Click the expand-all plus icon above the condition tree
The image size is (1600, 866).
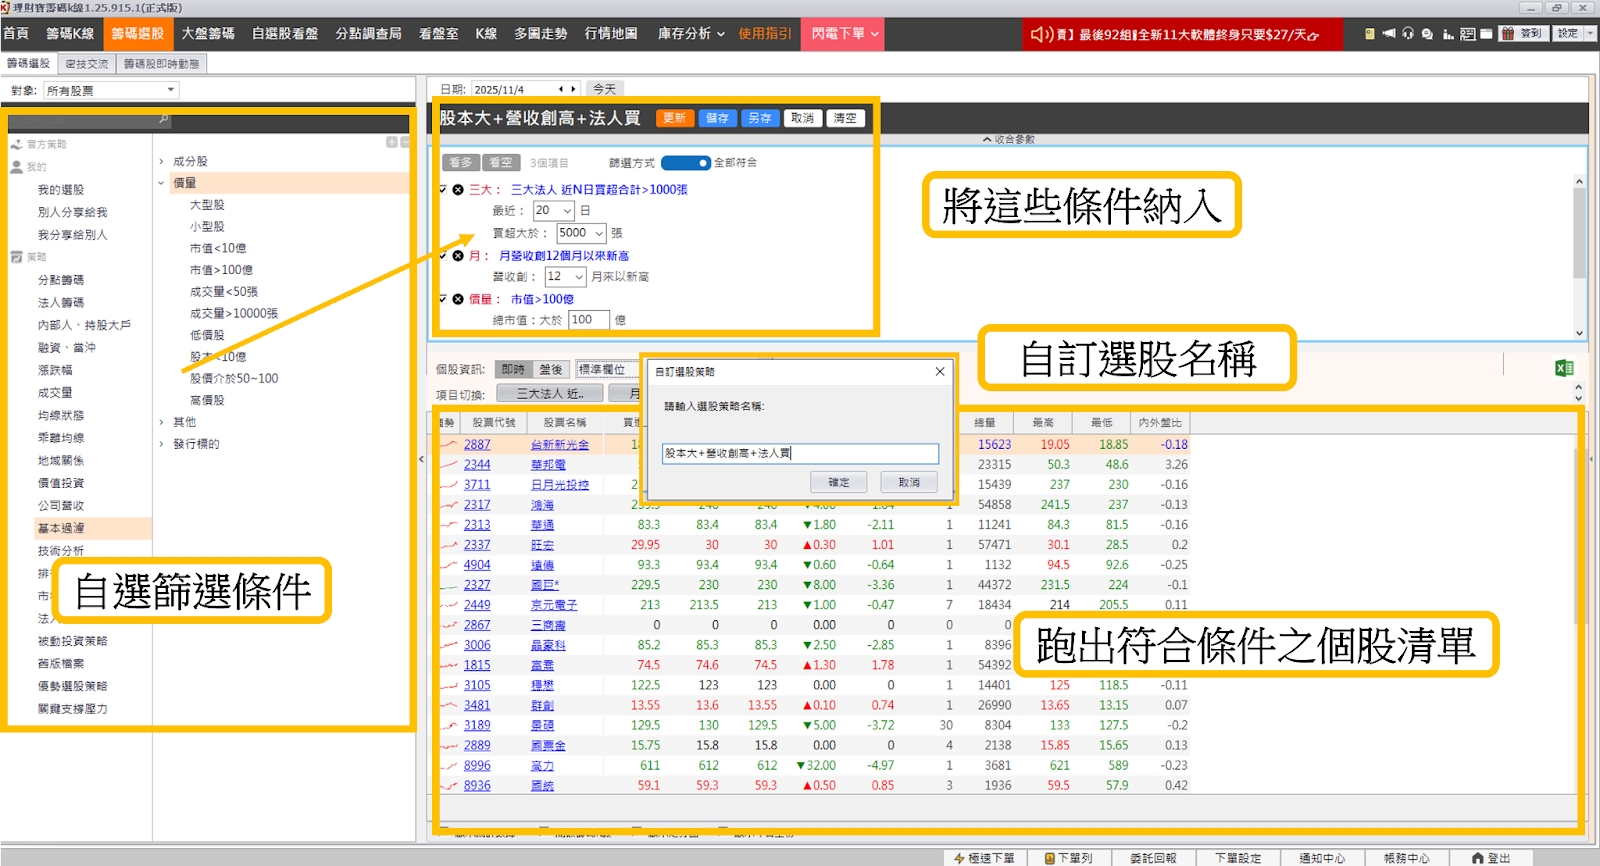tap(392, 142)
